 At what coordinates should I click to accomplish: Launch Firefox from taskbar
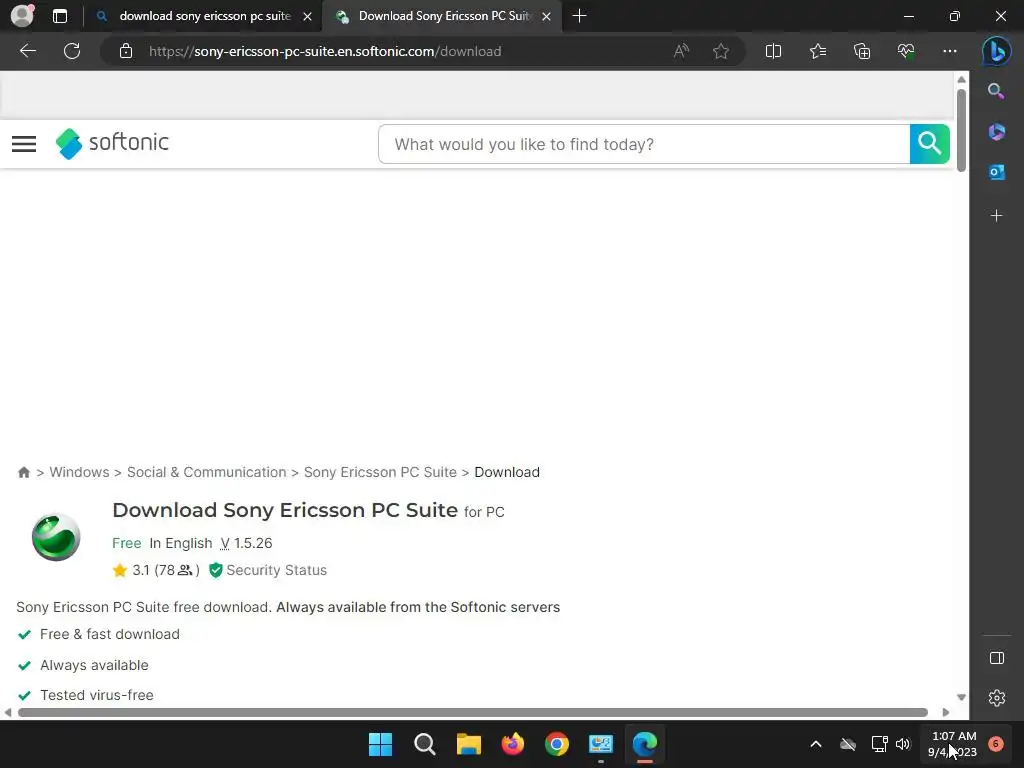pyautogui.click(x=513, y=744)
